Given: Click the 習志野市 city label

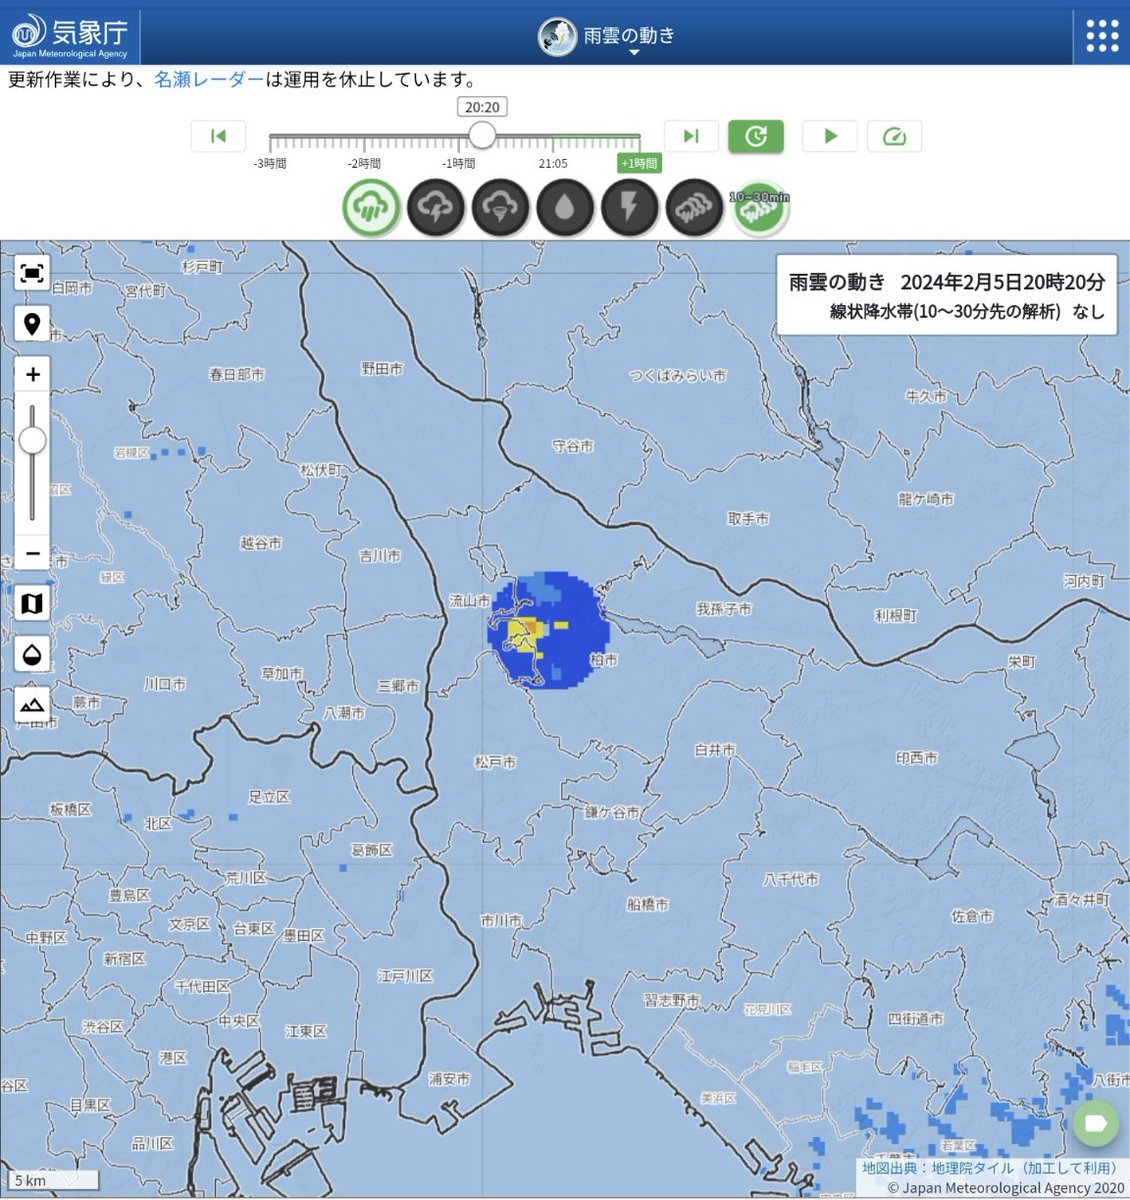Looking at the screenshot, I should (672, 1000).
